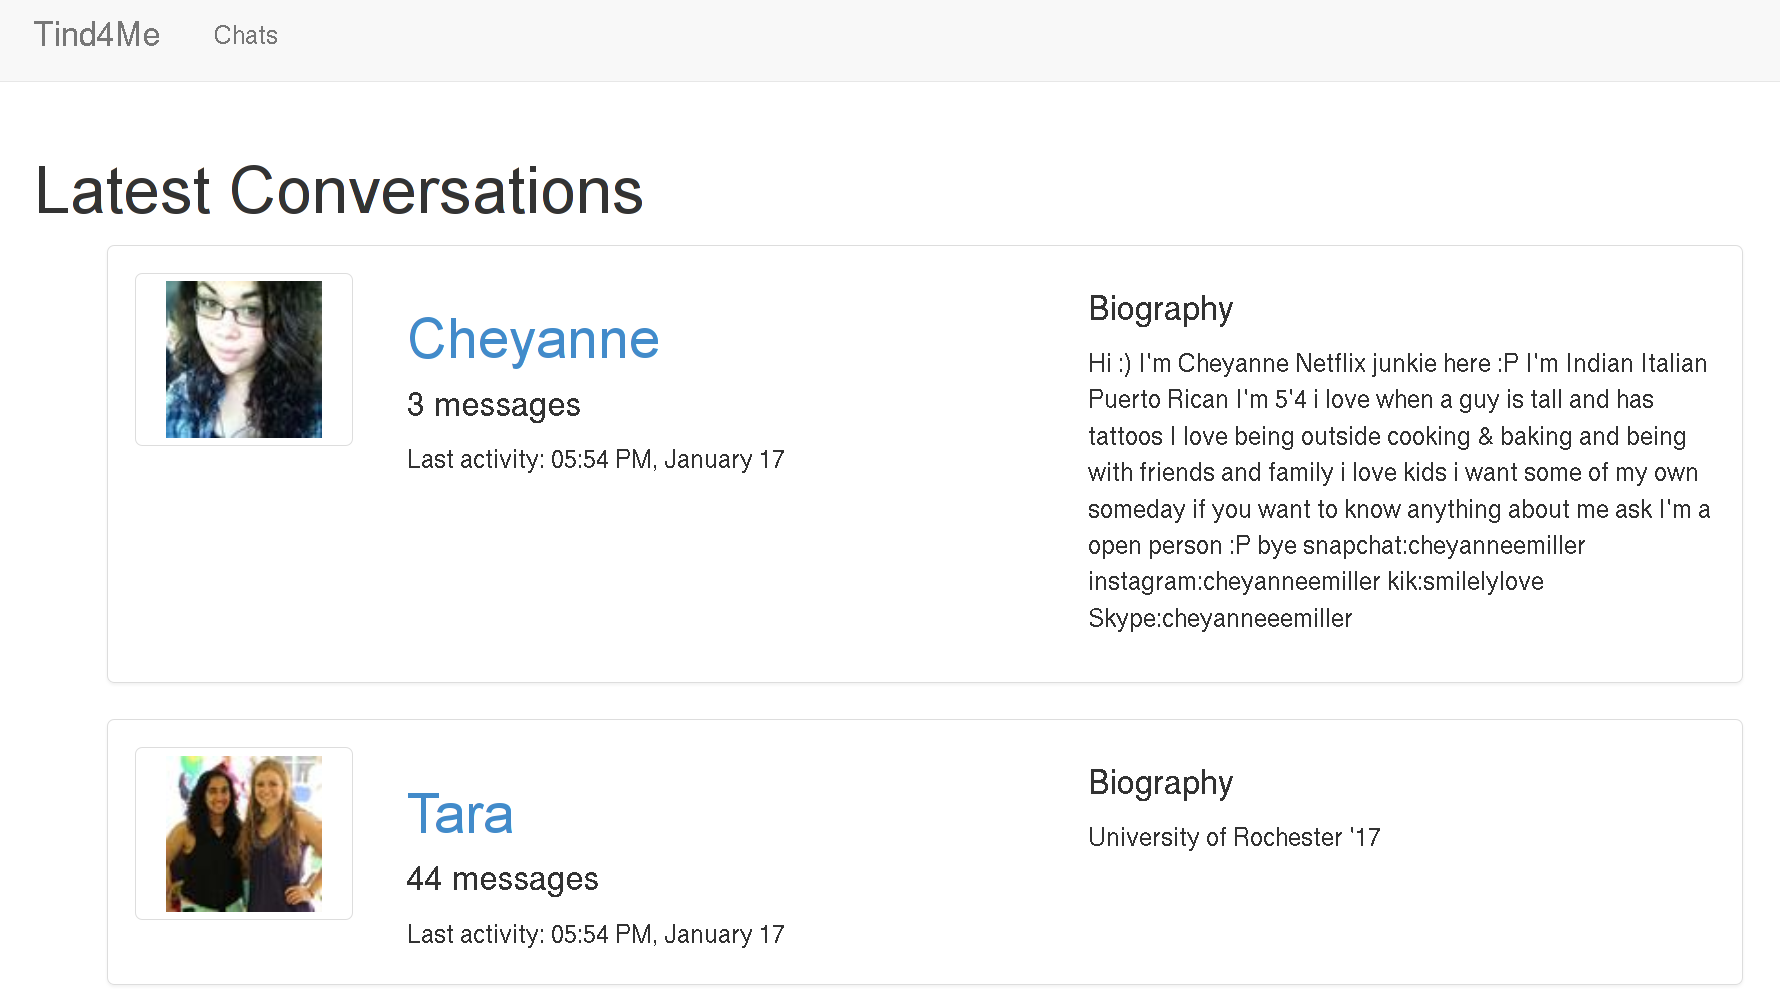Viewport: 1780px width, 1001px height.
Task: Click the Tind4Me brand logo
Action: point(97,35)
